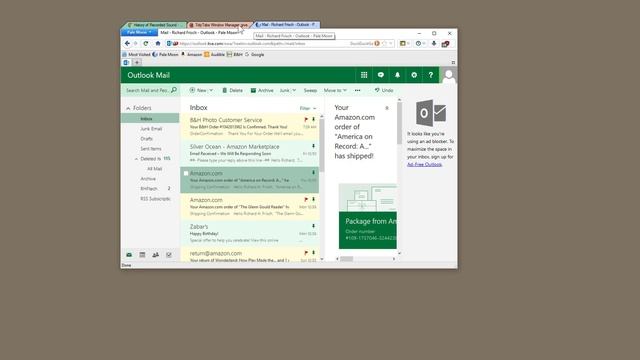Image resolution: width=640 pixels, height=360 pixels.
Task: Toggle the pin on Silver Ocean message
Action: 313,146
